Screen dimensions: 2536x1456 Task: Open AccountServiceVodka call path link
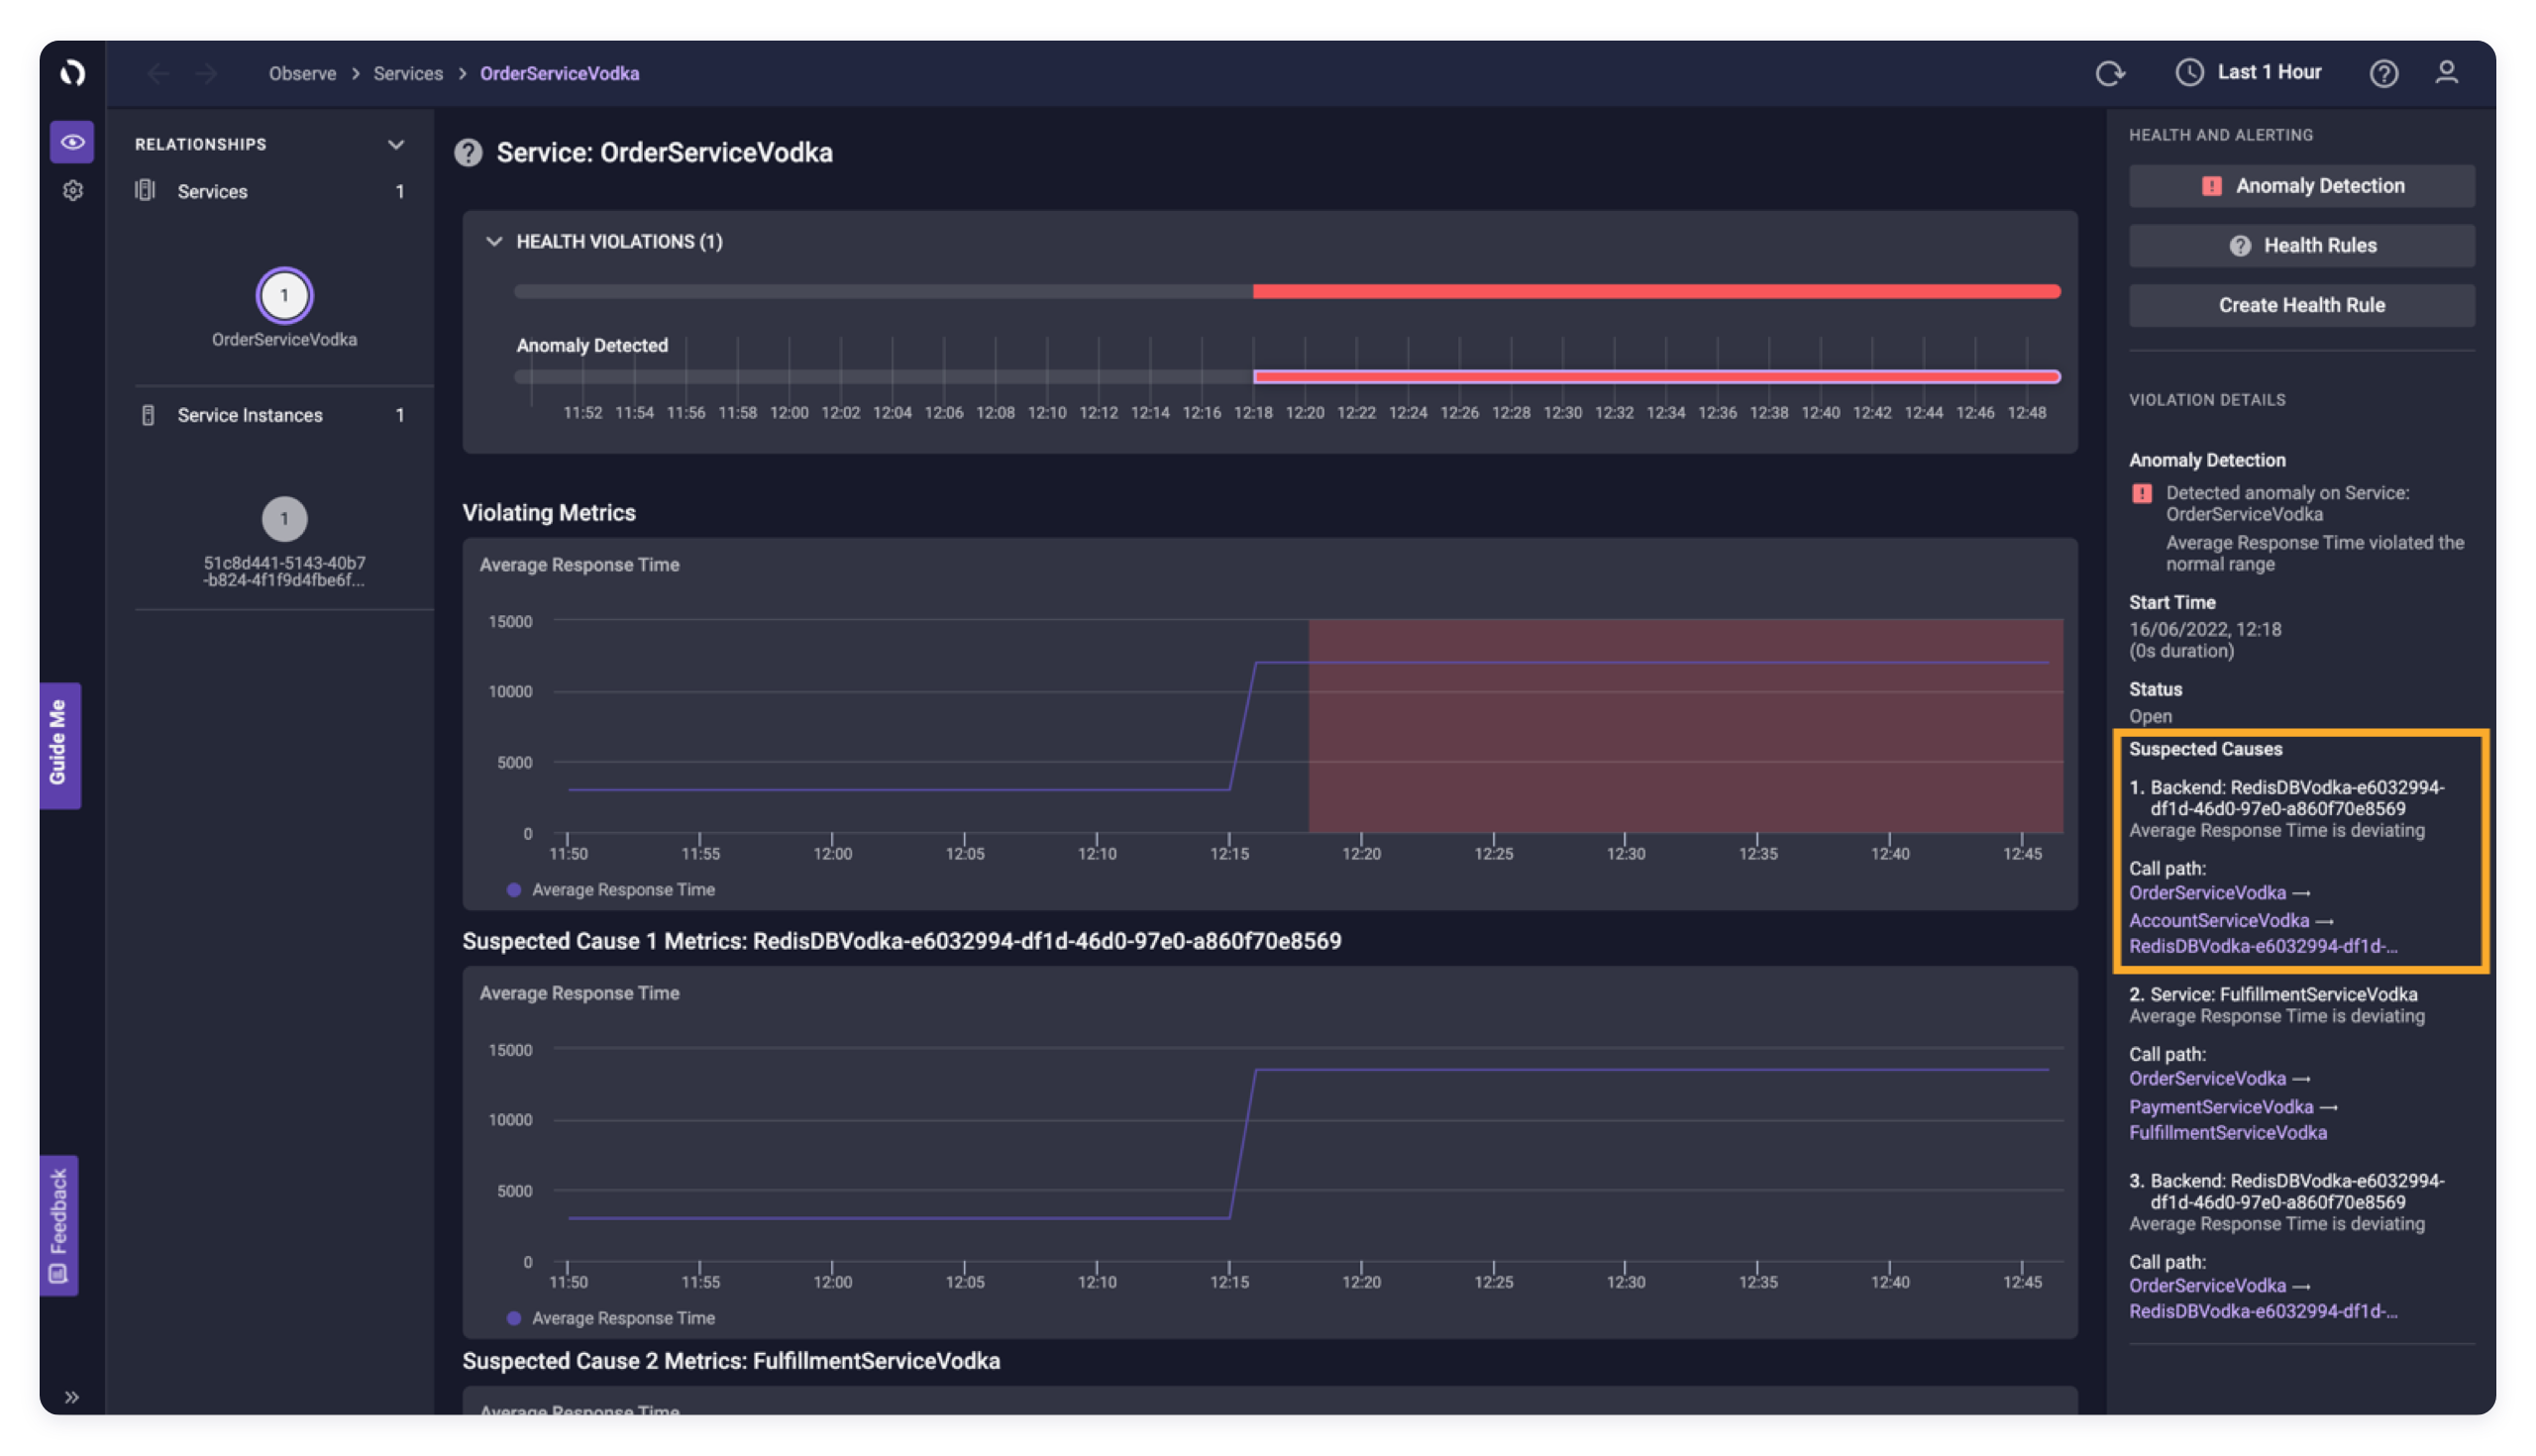coord(2218,920)
